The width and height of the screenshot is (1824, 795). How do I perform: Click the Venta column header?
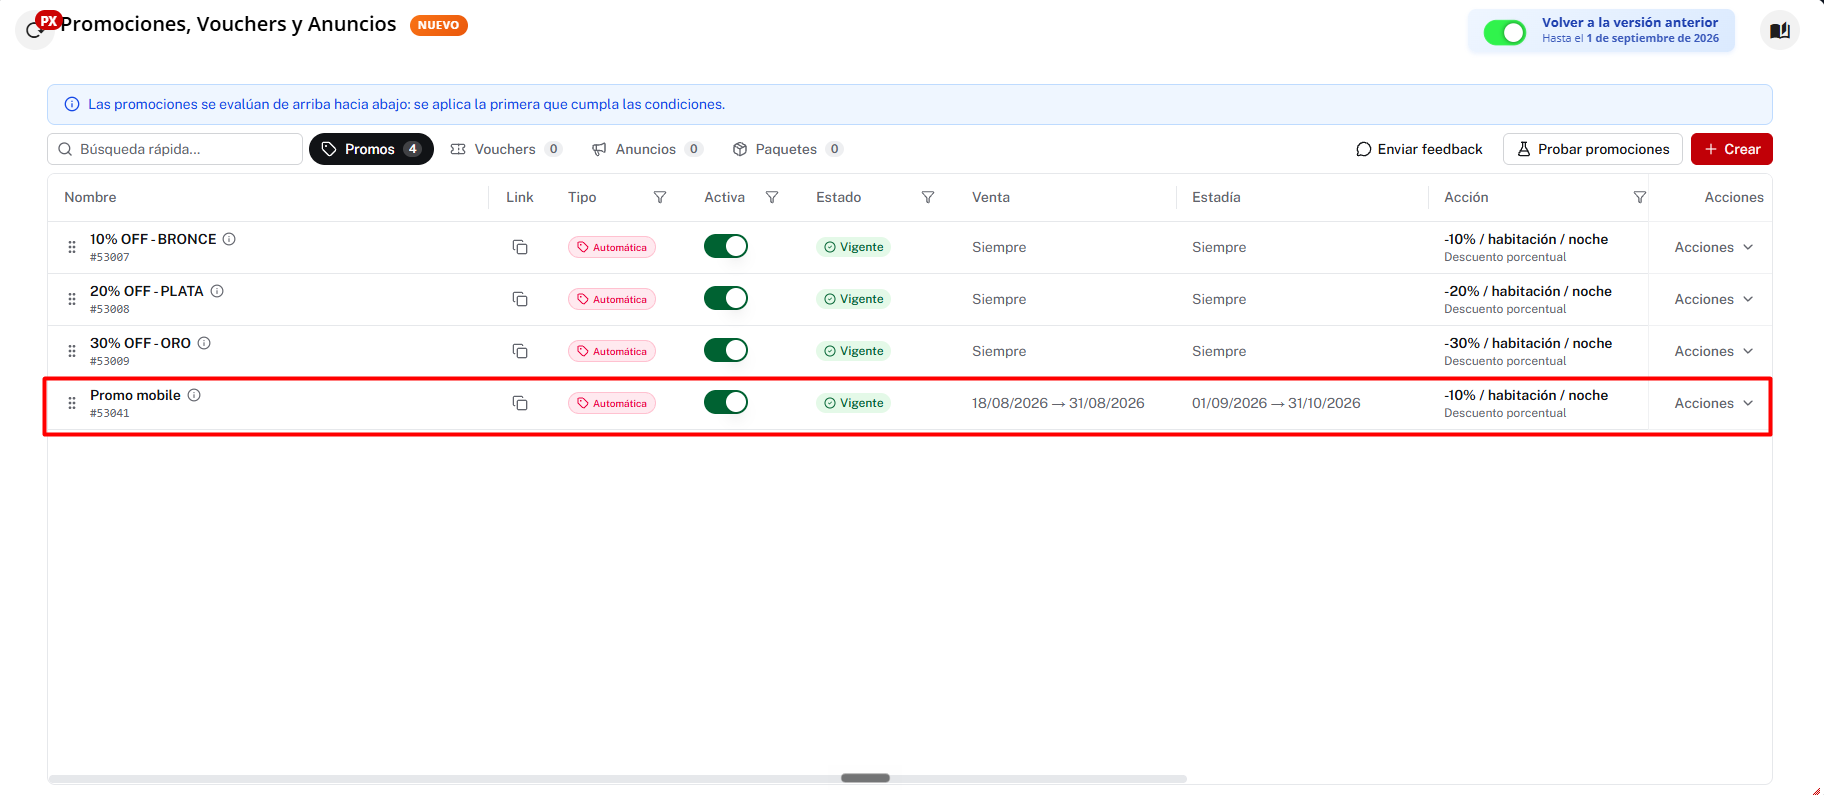click(x=991, y=197)
